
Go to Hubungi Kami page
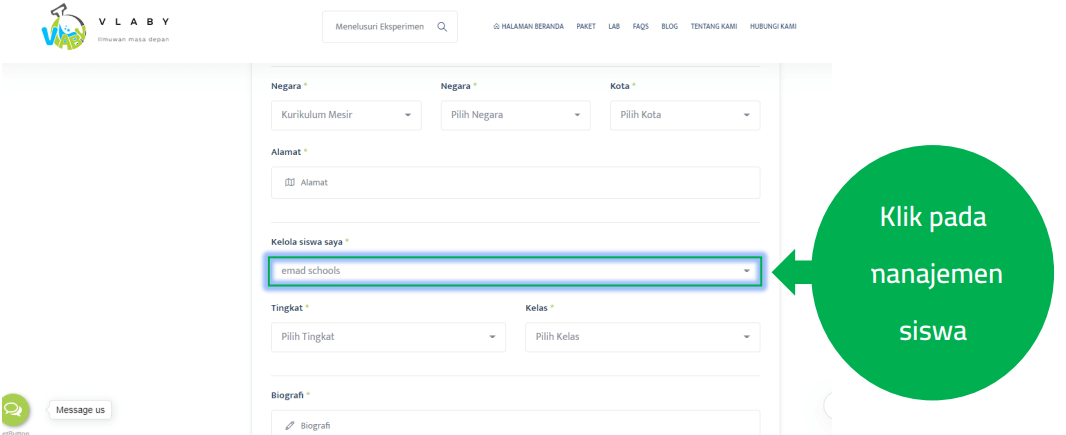(773, 27)
